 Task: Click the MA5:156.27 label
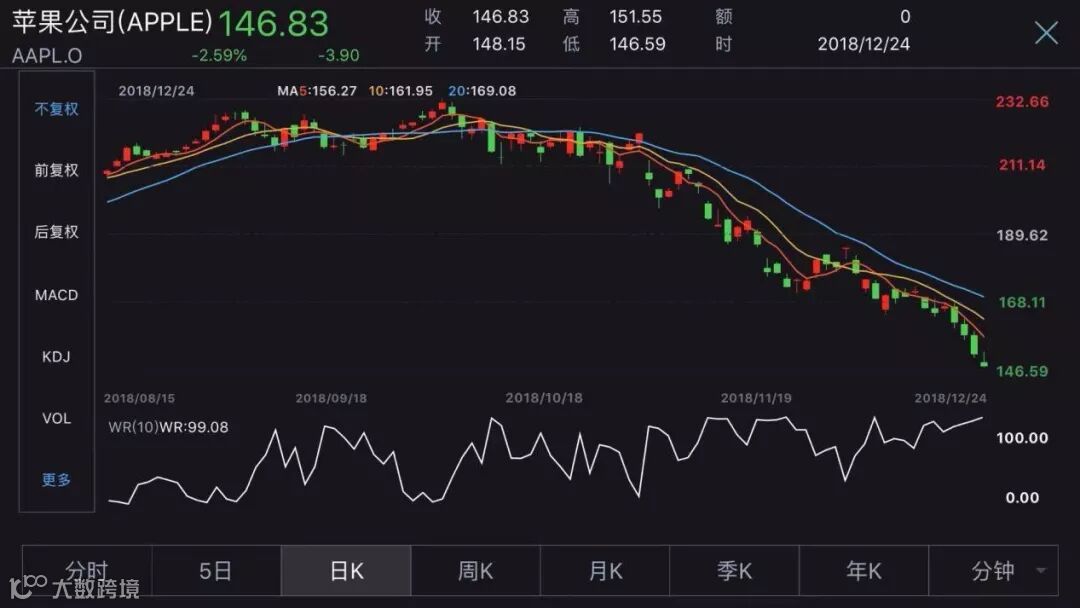(x=317, y=91)
